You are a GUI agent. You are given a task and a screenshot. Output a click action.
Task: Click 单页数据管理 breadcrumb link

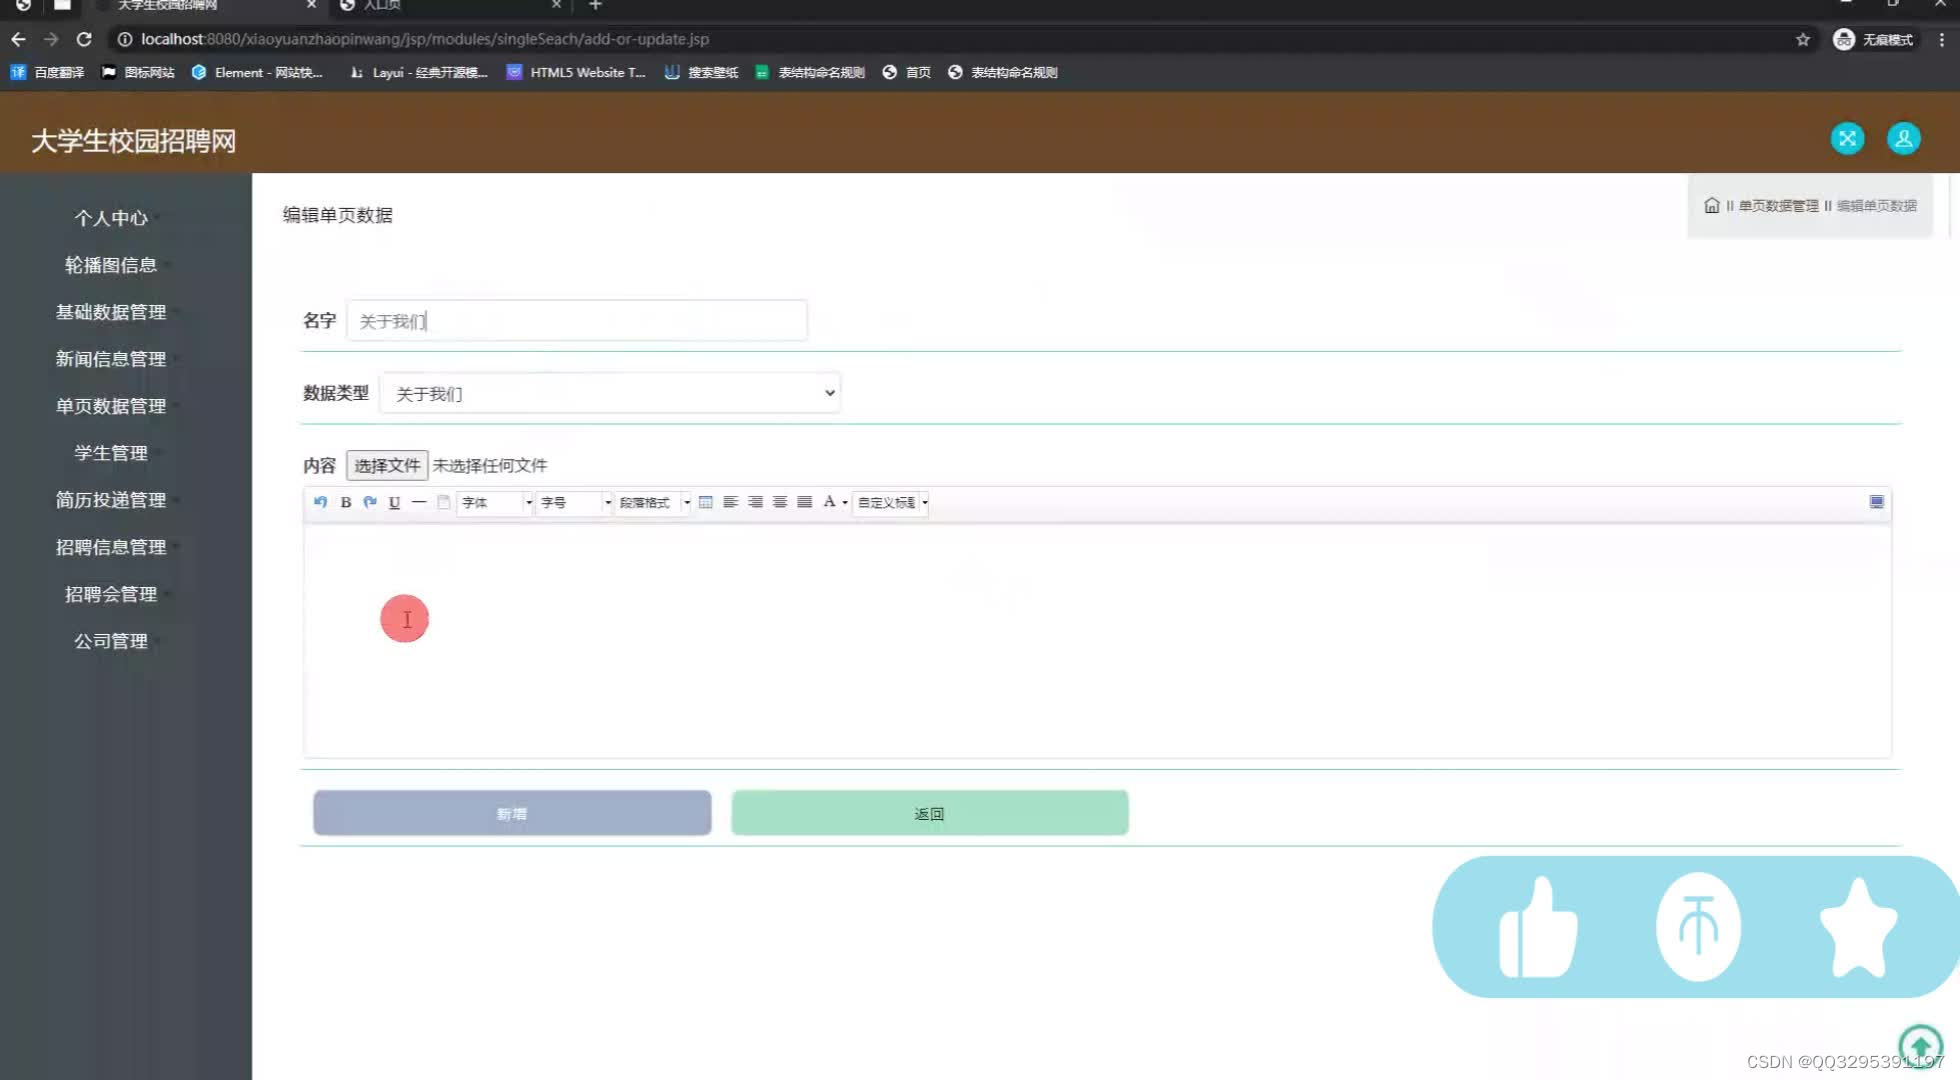pyautogui.click(x=1778, y=205)
